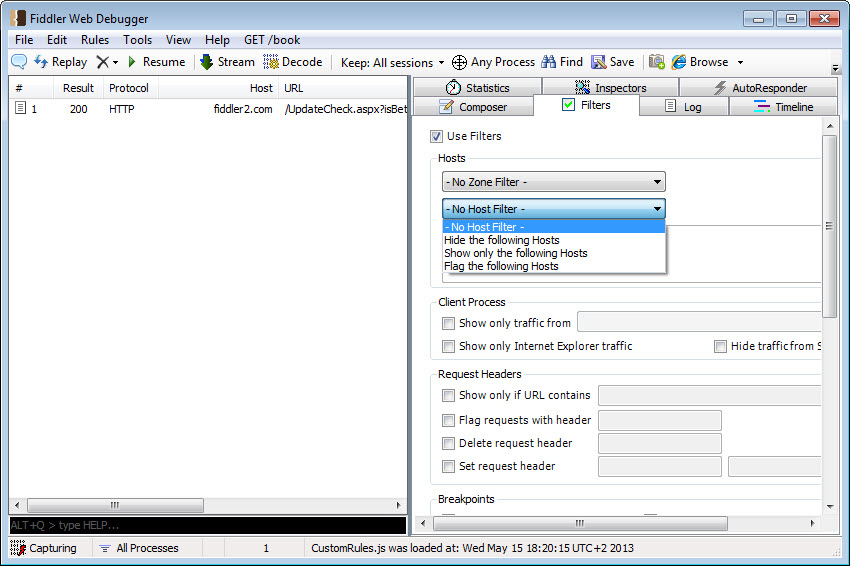Enable Show only traffic from checkbox
This screenshot has height=566, width=850.
click(448, 324)
